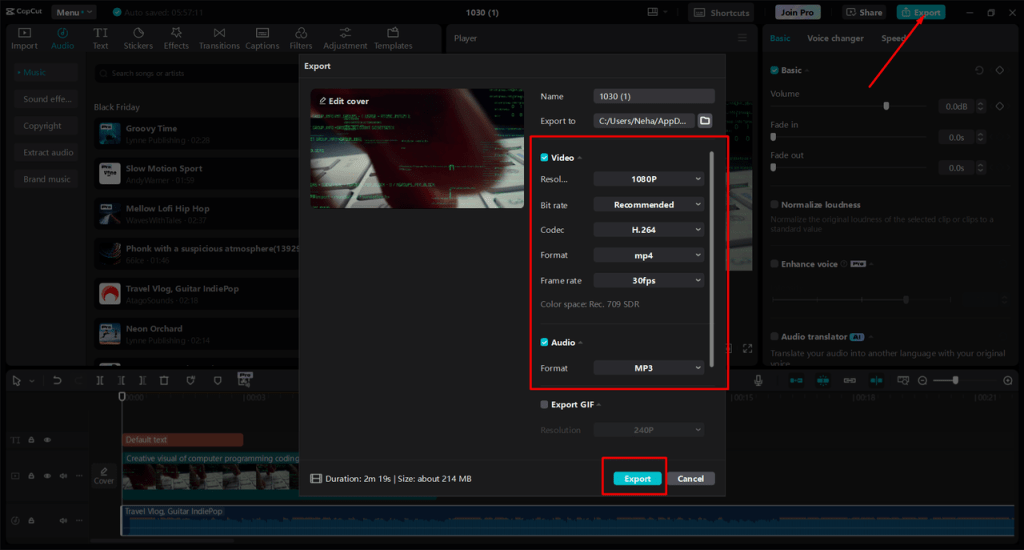
Task: Open the Adjustment tool icon
Action: 345,34
